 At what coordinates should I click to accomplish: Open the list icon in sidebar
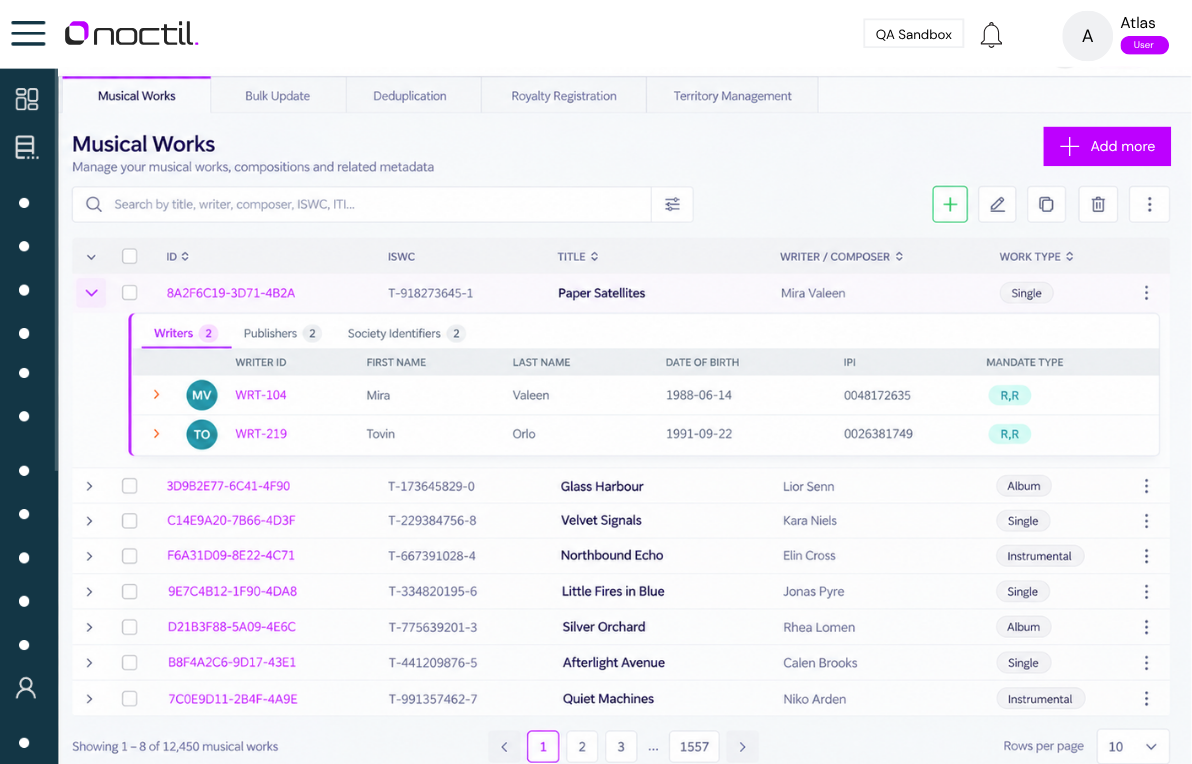click(x=27, y=147)
